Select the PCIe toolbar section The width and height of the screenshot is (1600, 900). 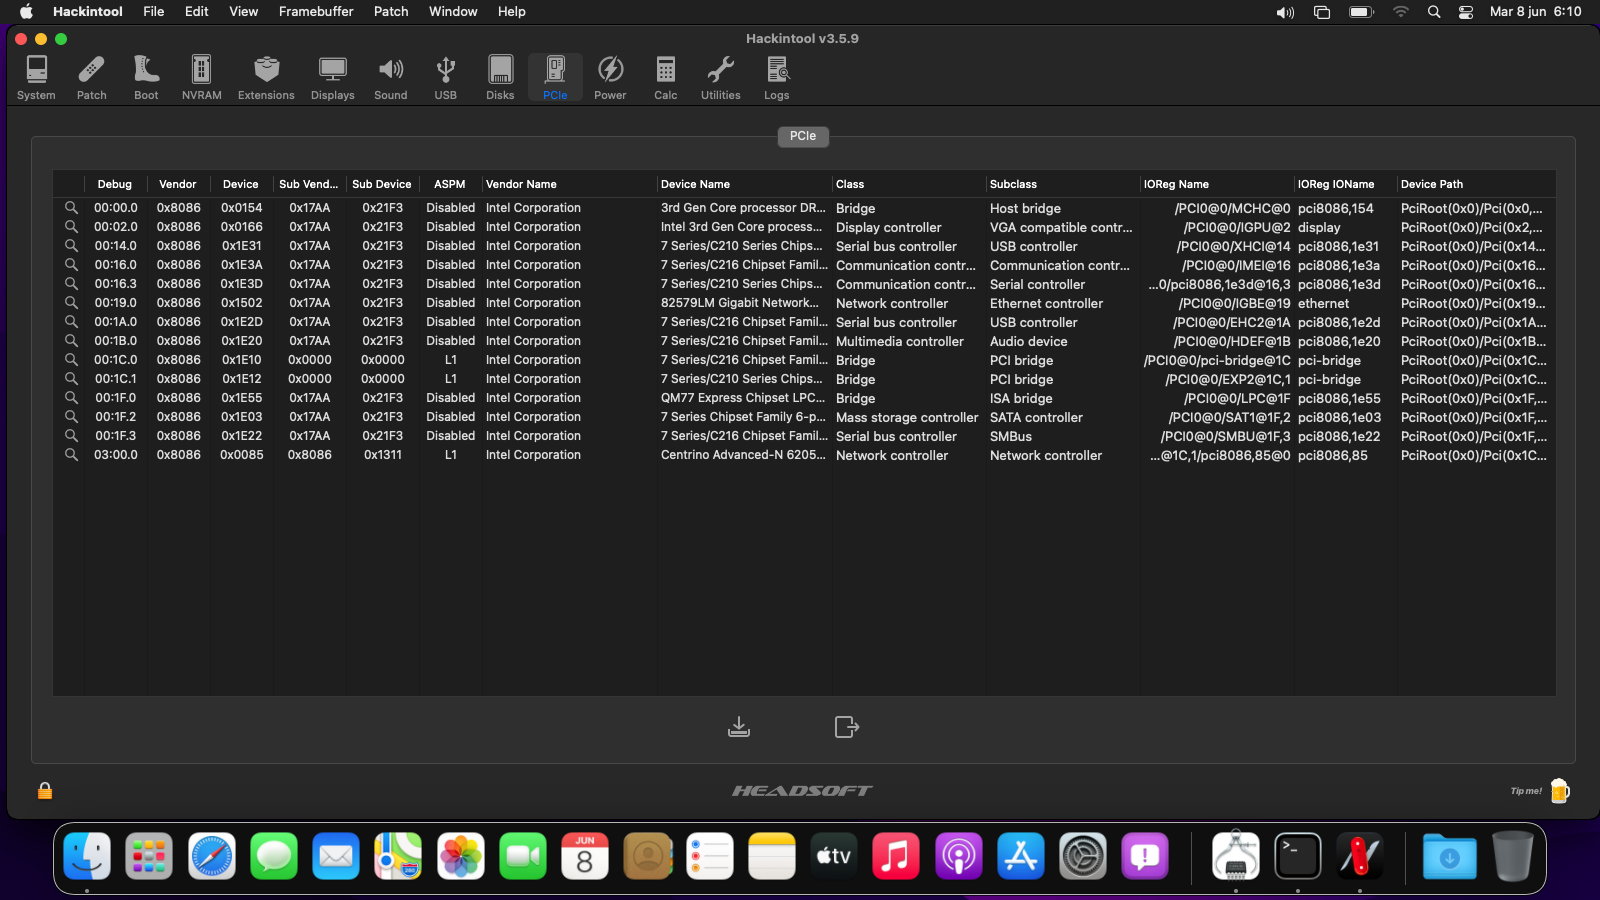[555, 78]
